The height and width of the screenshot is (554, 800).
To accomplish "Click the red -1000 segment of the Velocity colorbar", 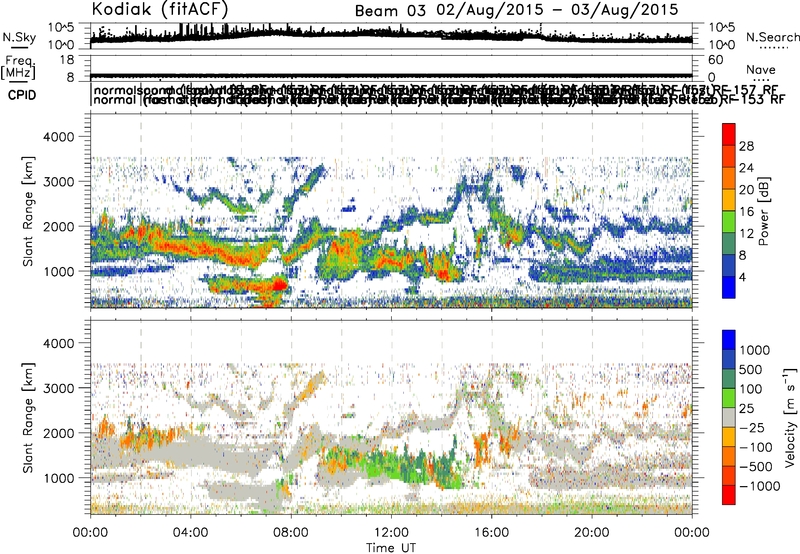I will (729, 495).
